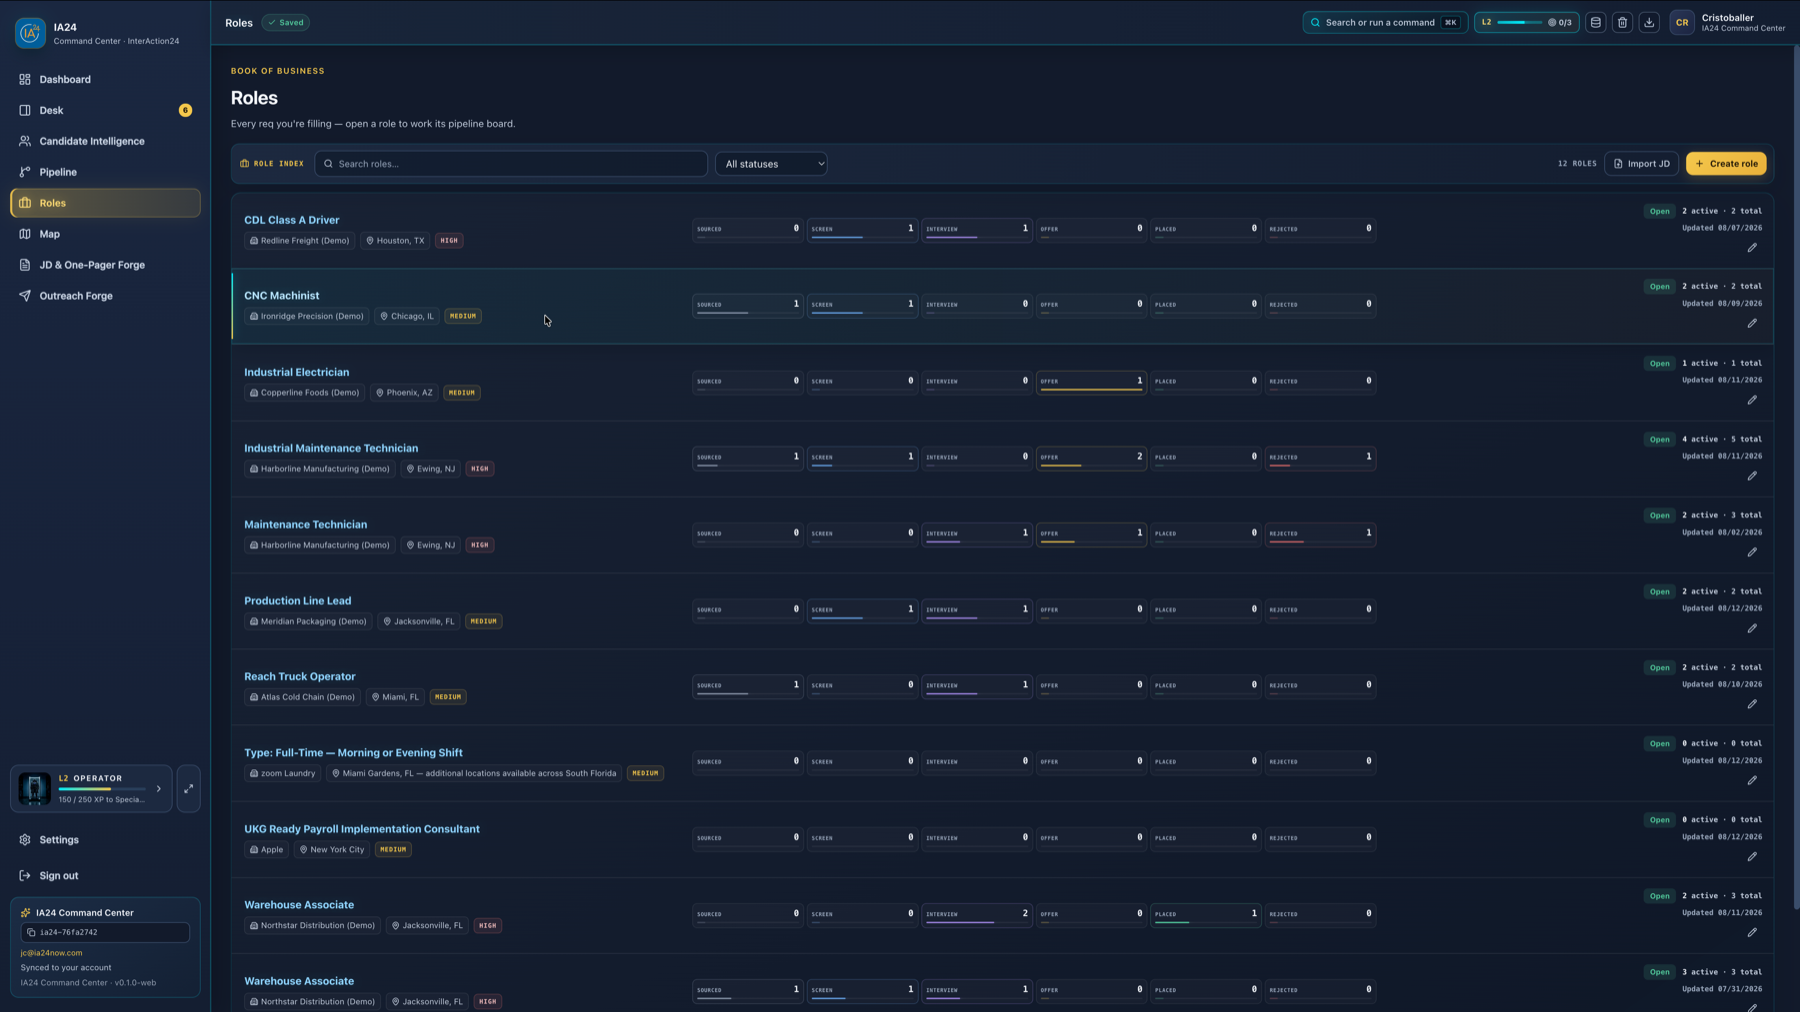Viewport: 1800px width, 1012px height.
Task: Click the Placed stage cell showing 1
Action: point(1205,914)
